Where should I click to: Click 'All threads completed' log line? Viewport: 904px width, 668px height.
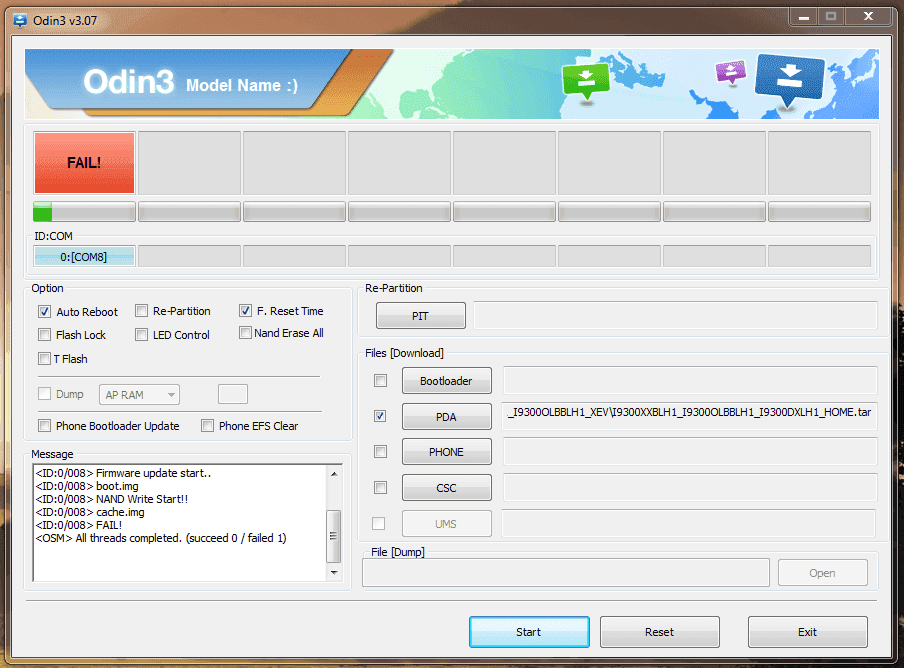(161, 538)
